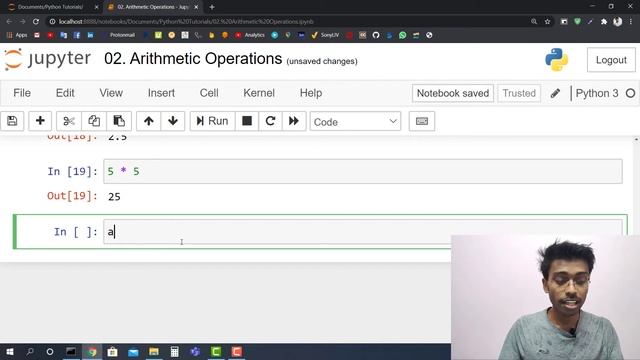Click the Notebook saved notification
Image resolution: width=640 pixels, height=360 pixels.
pyautogui.click(x=453, y=93)
